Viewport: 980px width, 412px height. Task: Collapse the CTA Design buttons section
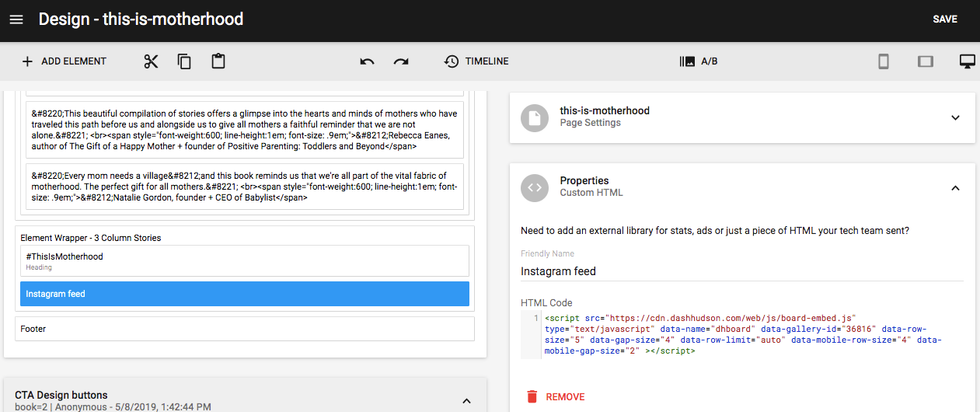coord(466,400)
